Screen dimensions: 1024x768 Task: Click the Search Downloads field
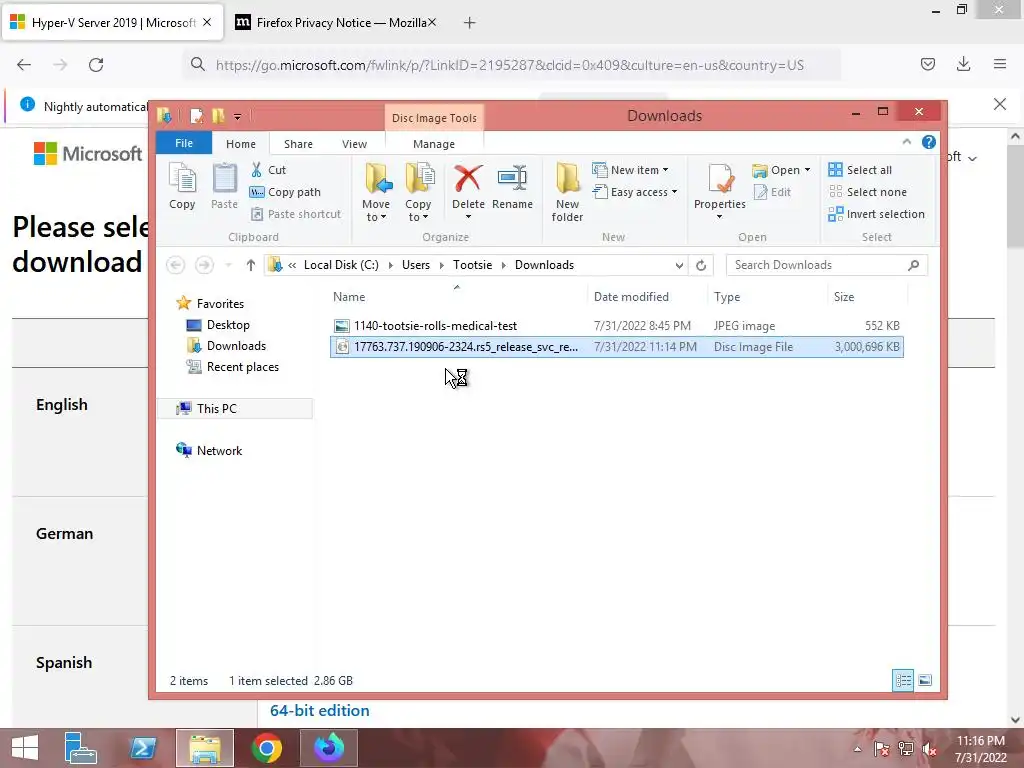click(826, 265)
